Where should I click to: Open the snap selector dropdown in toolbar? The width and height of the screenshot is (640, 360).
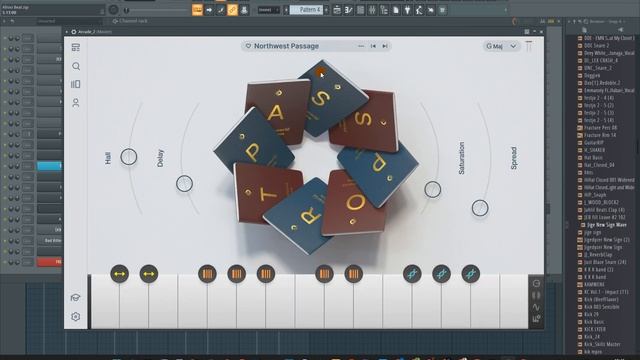pyautogui.click(x=269, y=10)
